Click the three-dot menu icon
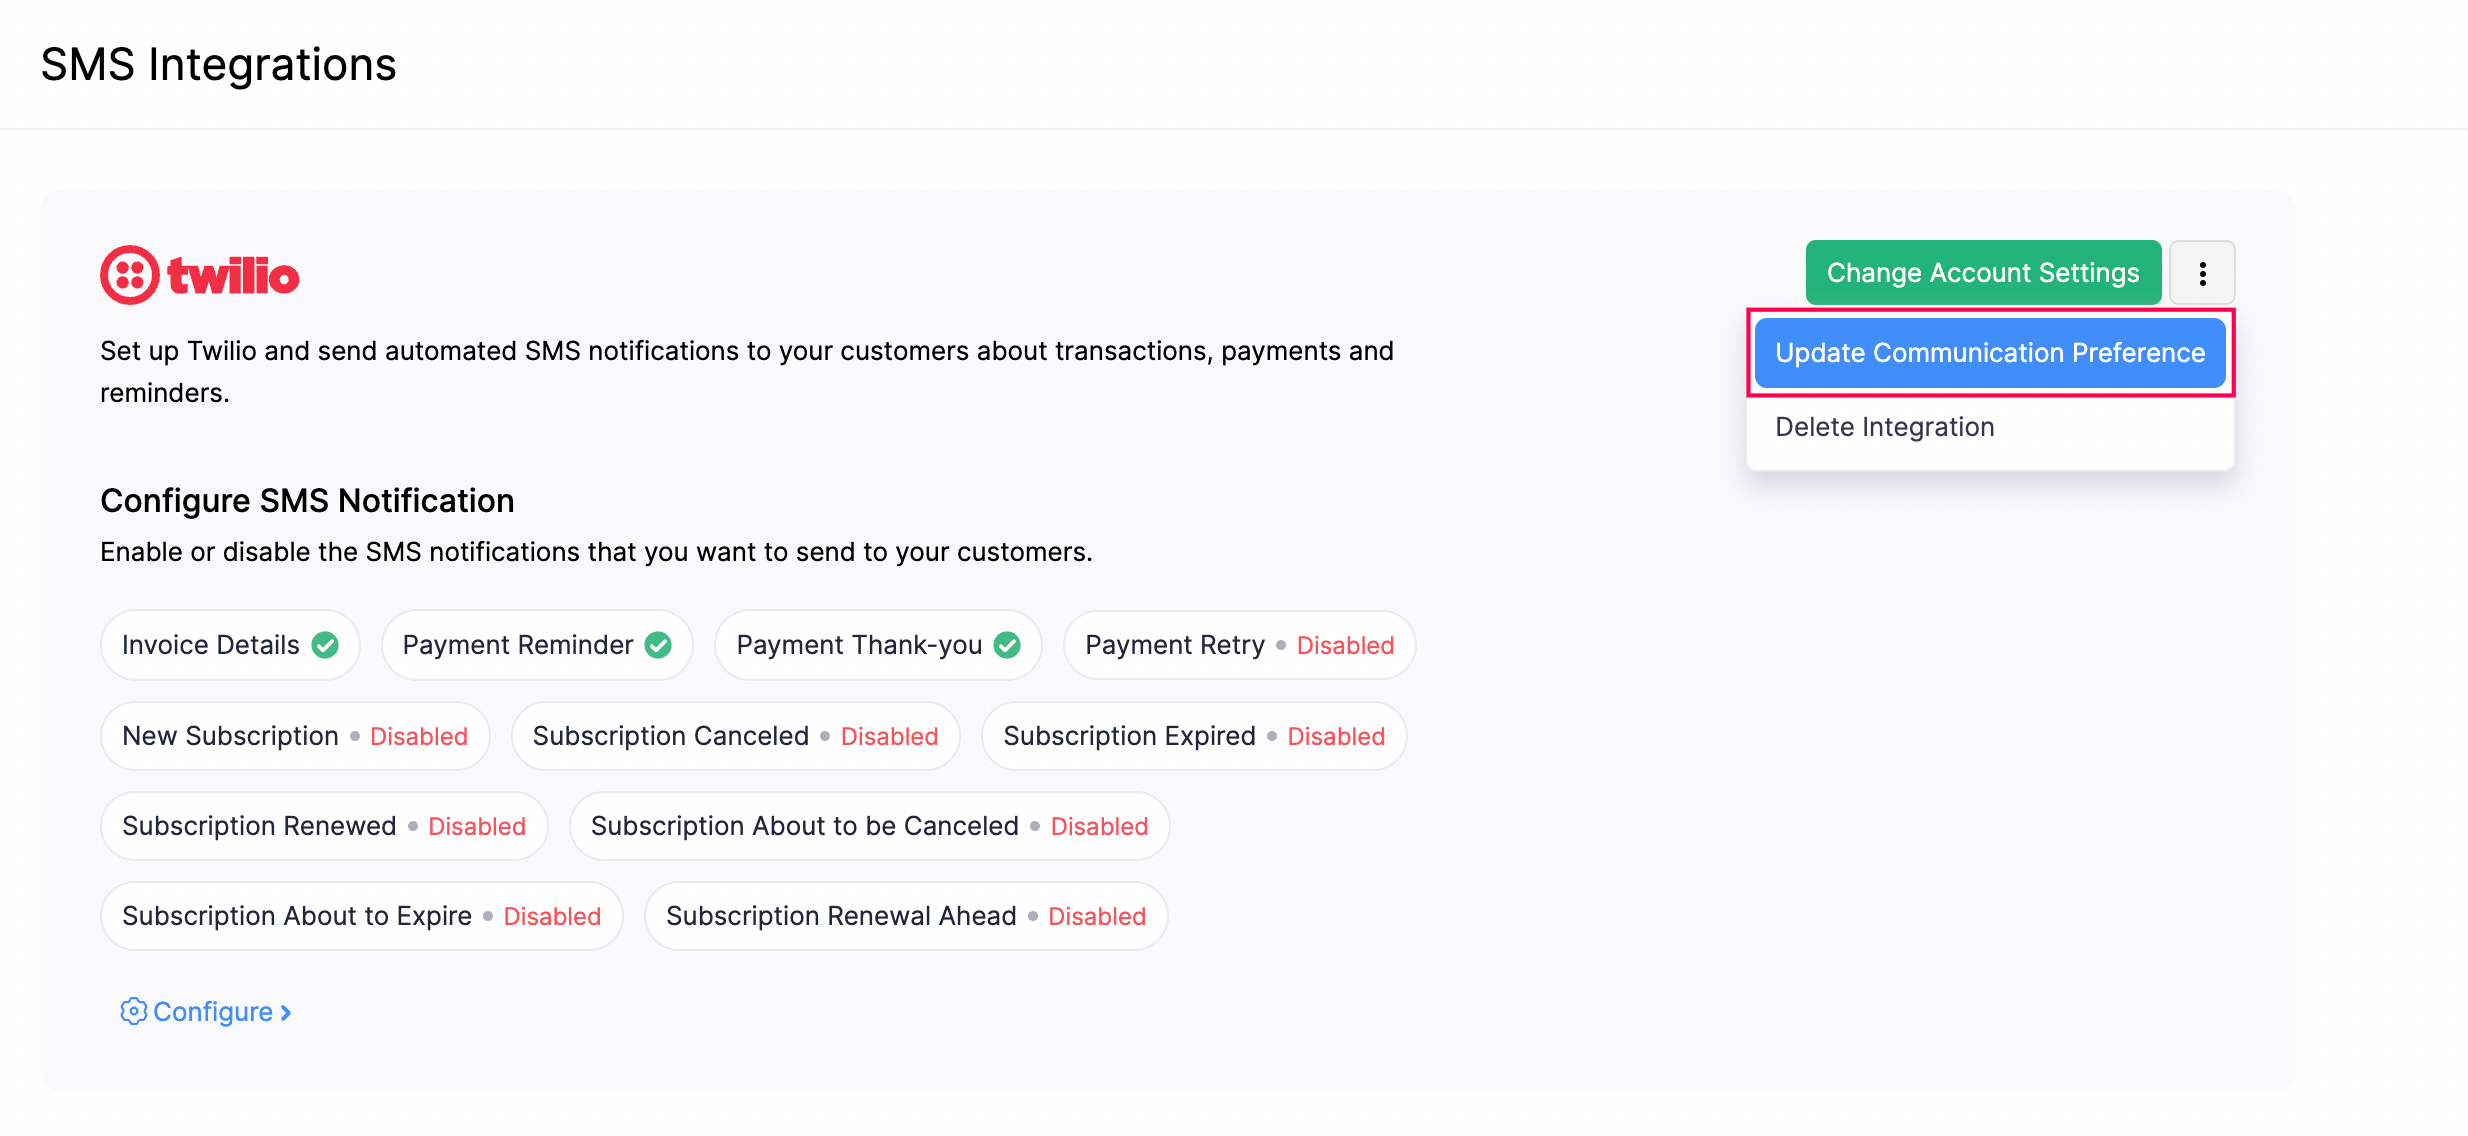This screenshot has width=2468, height=1136. [x=2202, y=274]
